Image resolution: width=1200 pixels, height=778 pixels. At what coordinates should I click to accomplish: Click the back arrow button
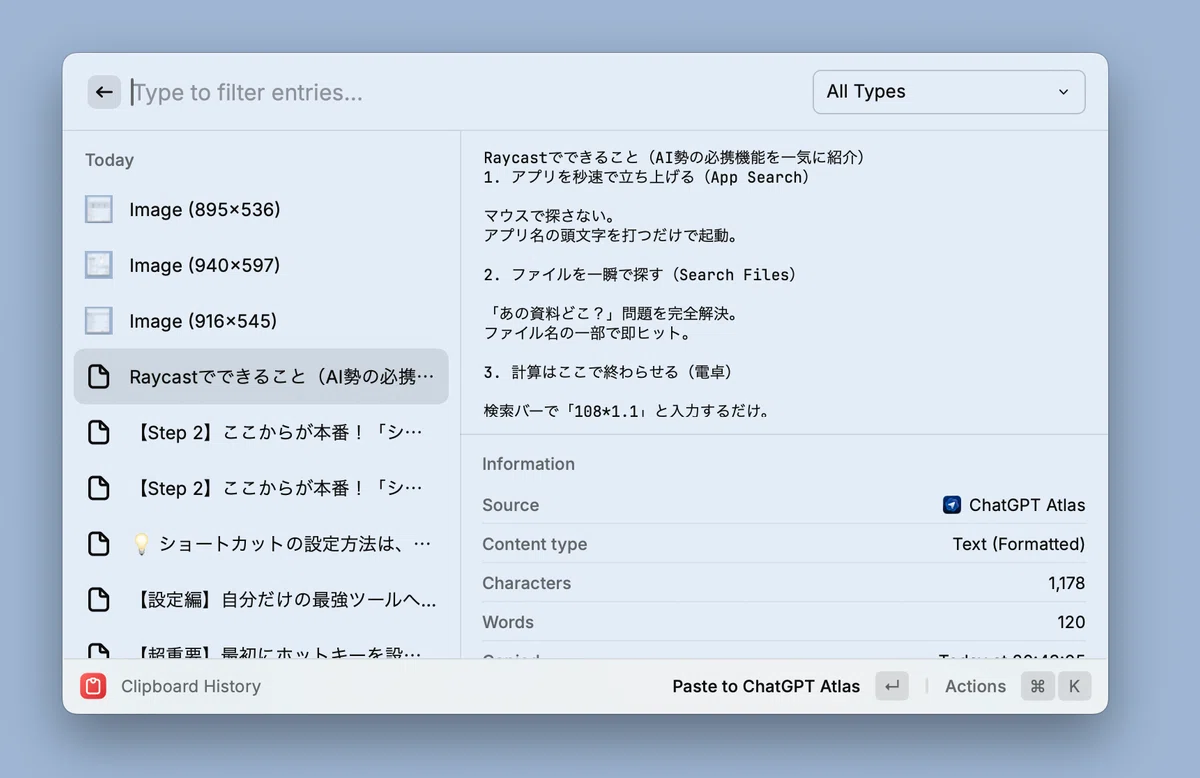tap(104, 92)
